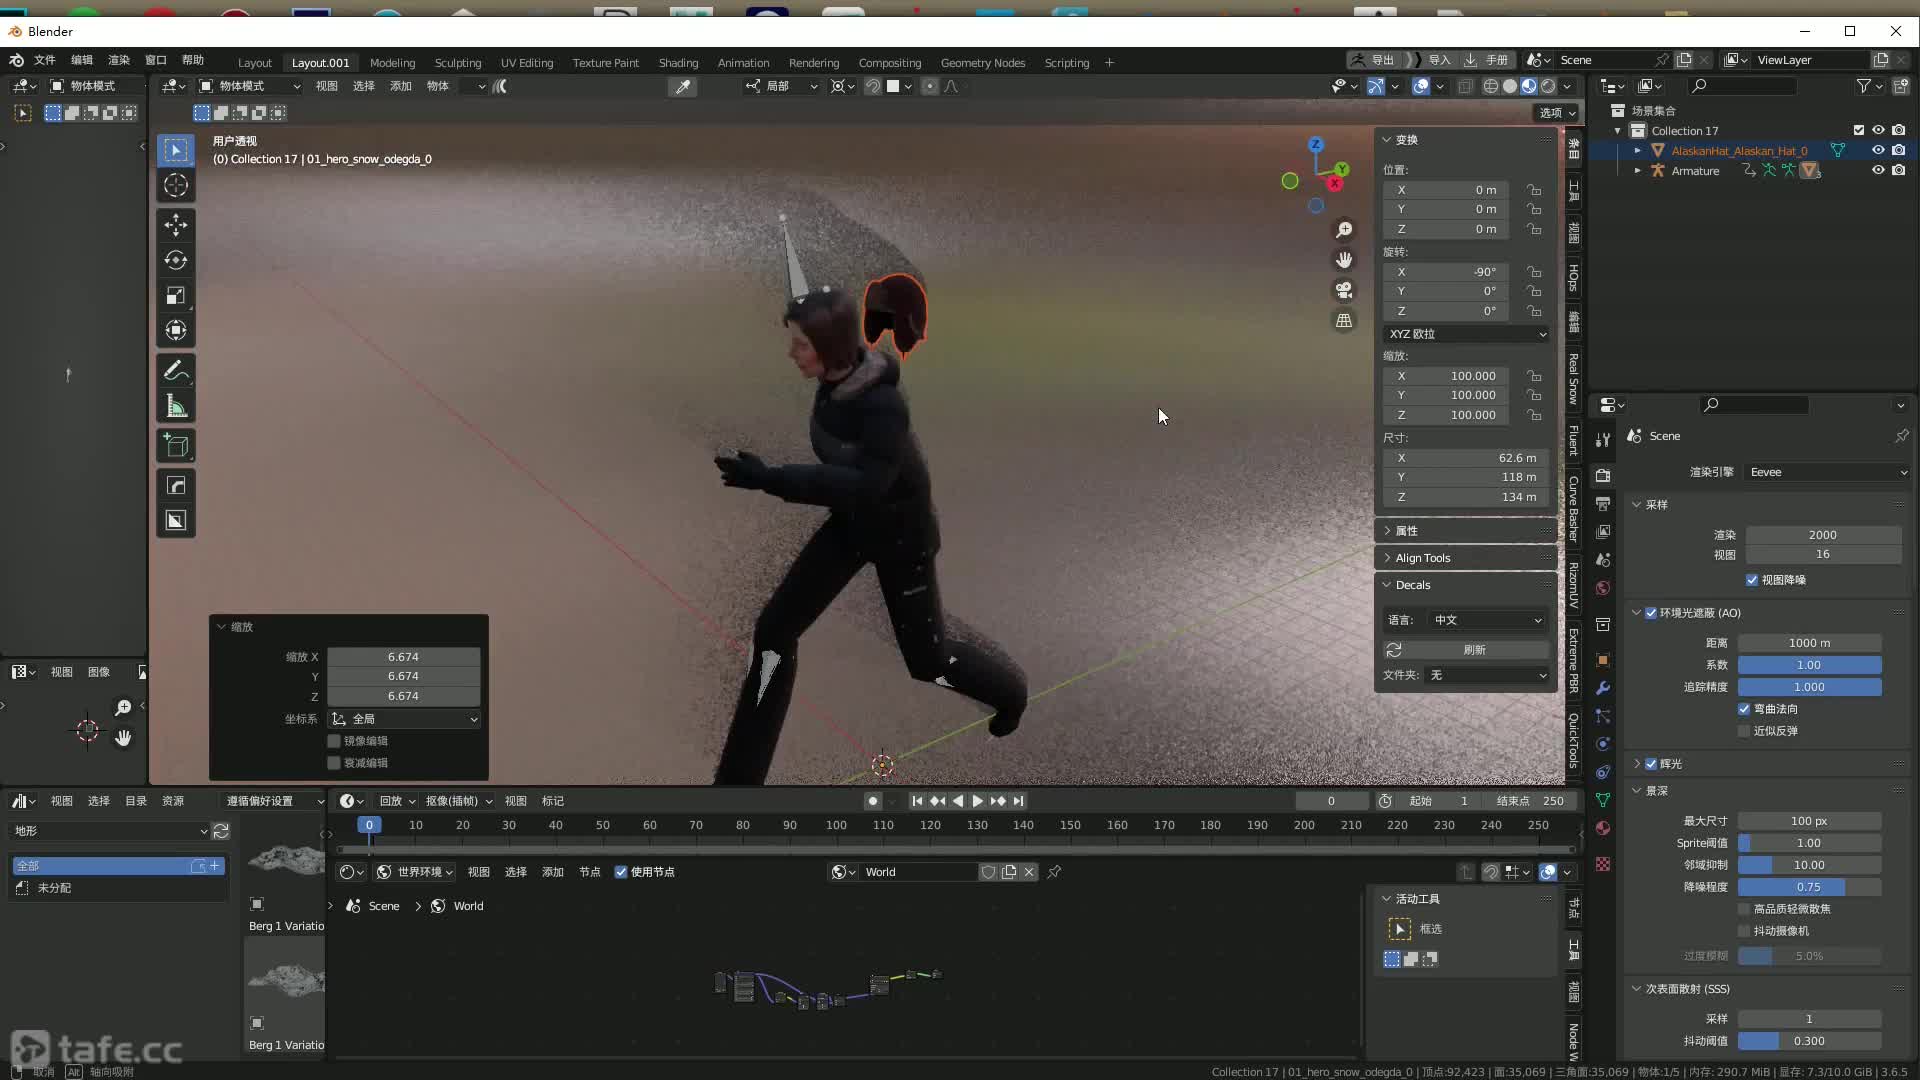This screenshot has height=1080, width=1920.
Task: Adjust the 降噪程度 0.75 slider
Action: click(x=1809, y=887)
